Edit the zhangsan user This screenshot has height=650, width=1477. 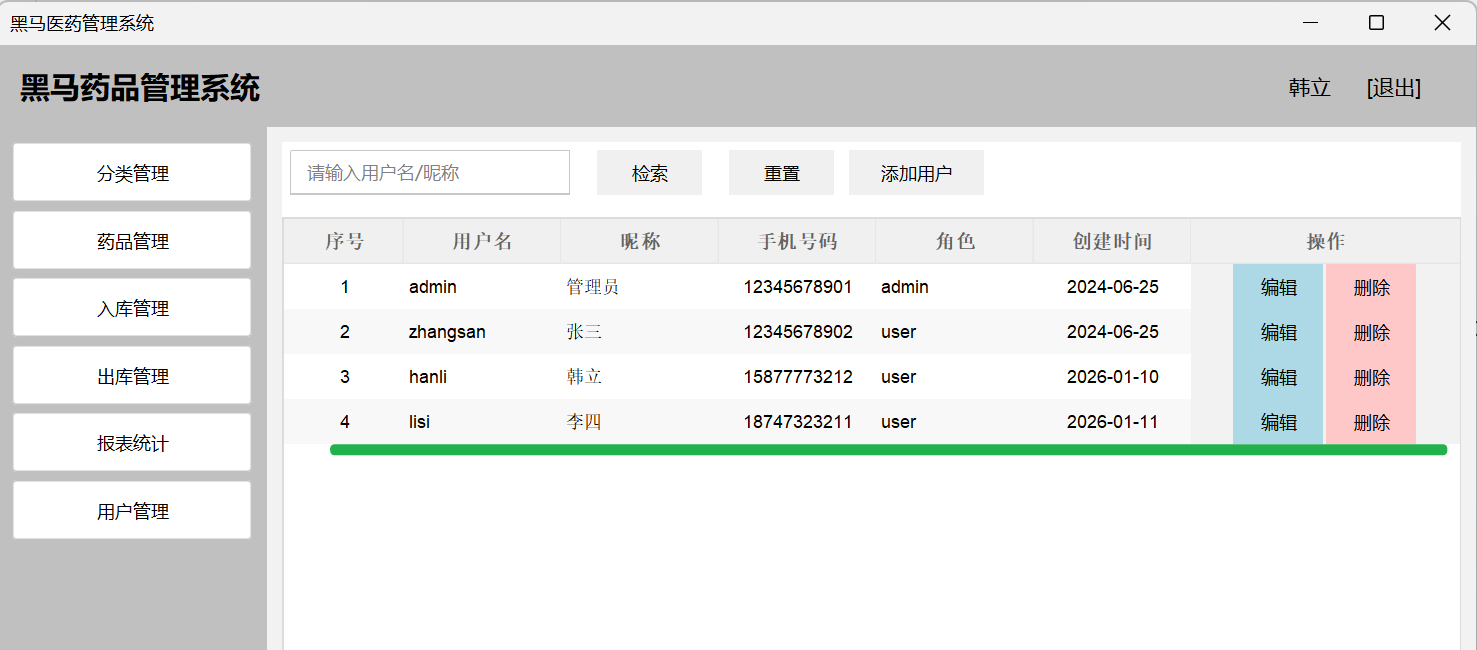coord(1278,332)
